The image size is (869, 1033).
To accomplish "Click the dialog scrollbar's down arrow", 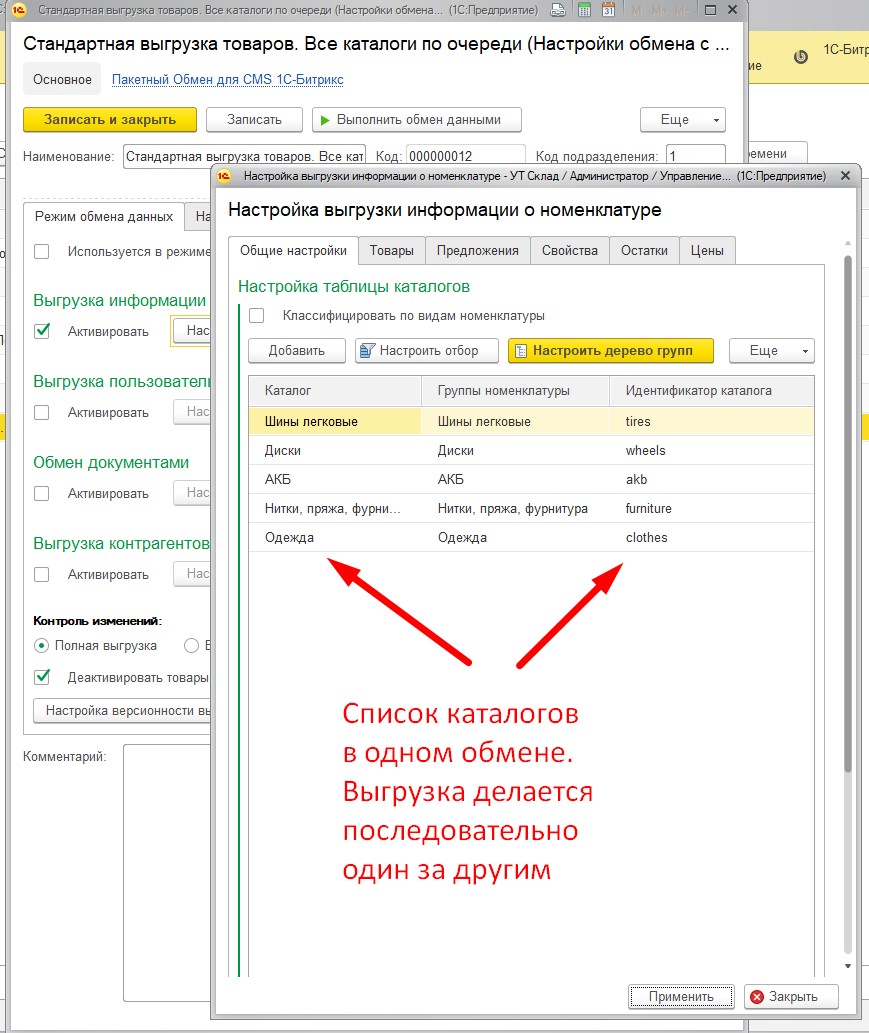I will point(848,966).
